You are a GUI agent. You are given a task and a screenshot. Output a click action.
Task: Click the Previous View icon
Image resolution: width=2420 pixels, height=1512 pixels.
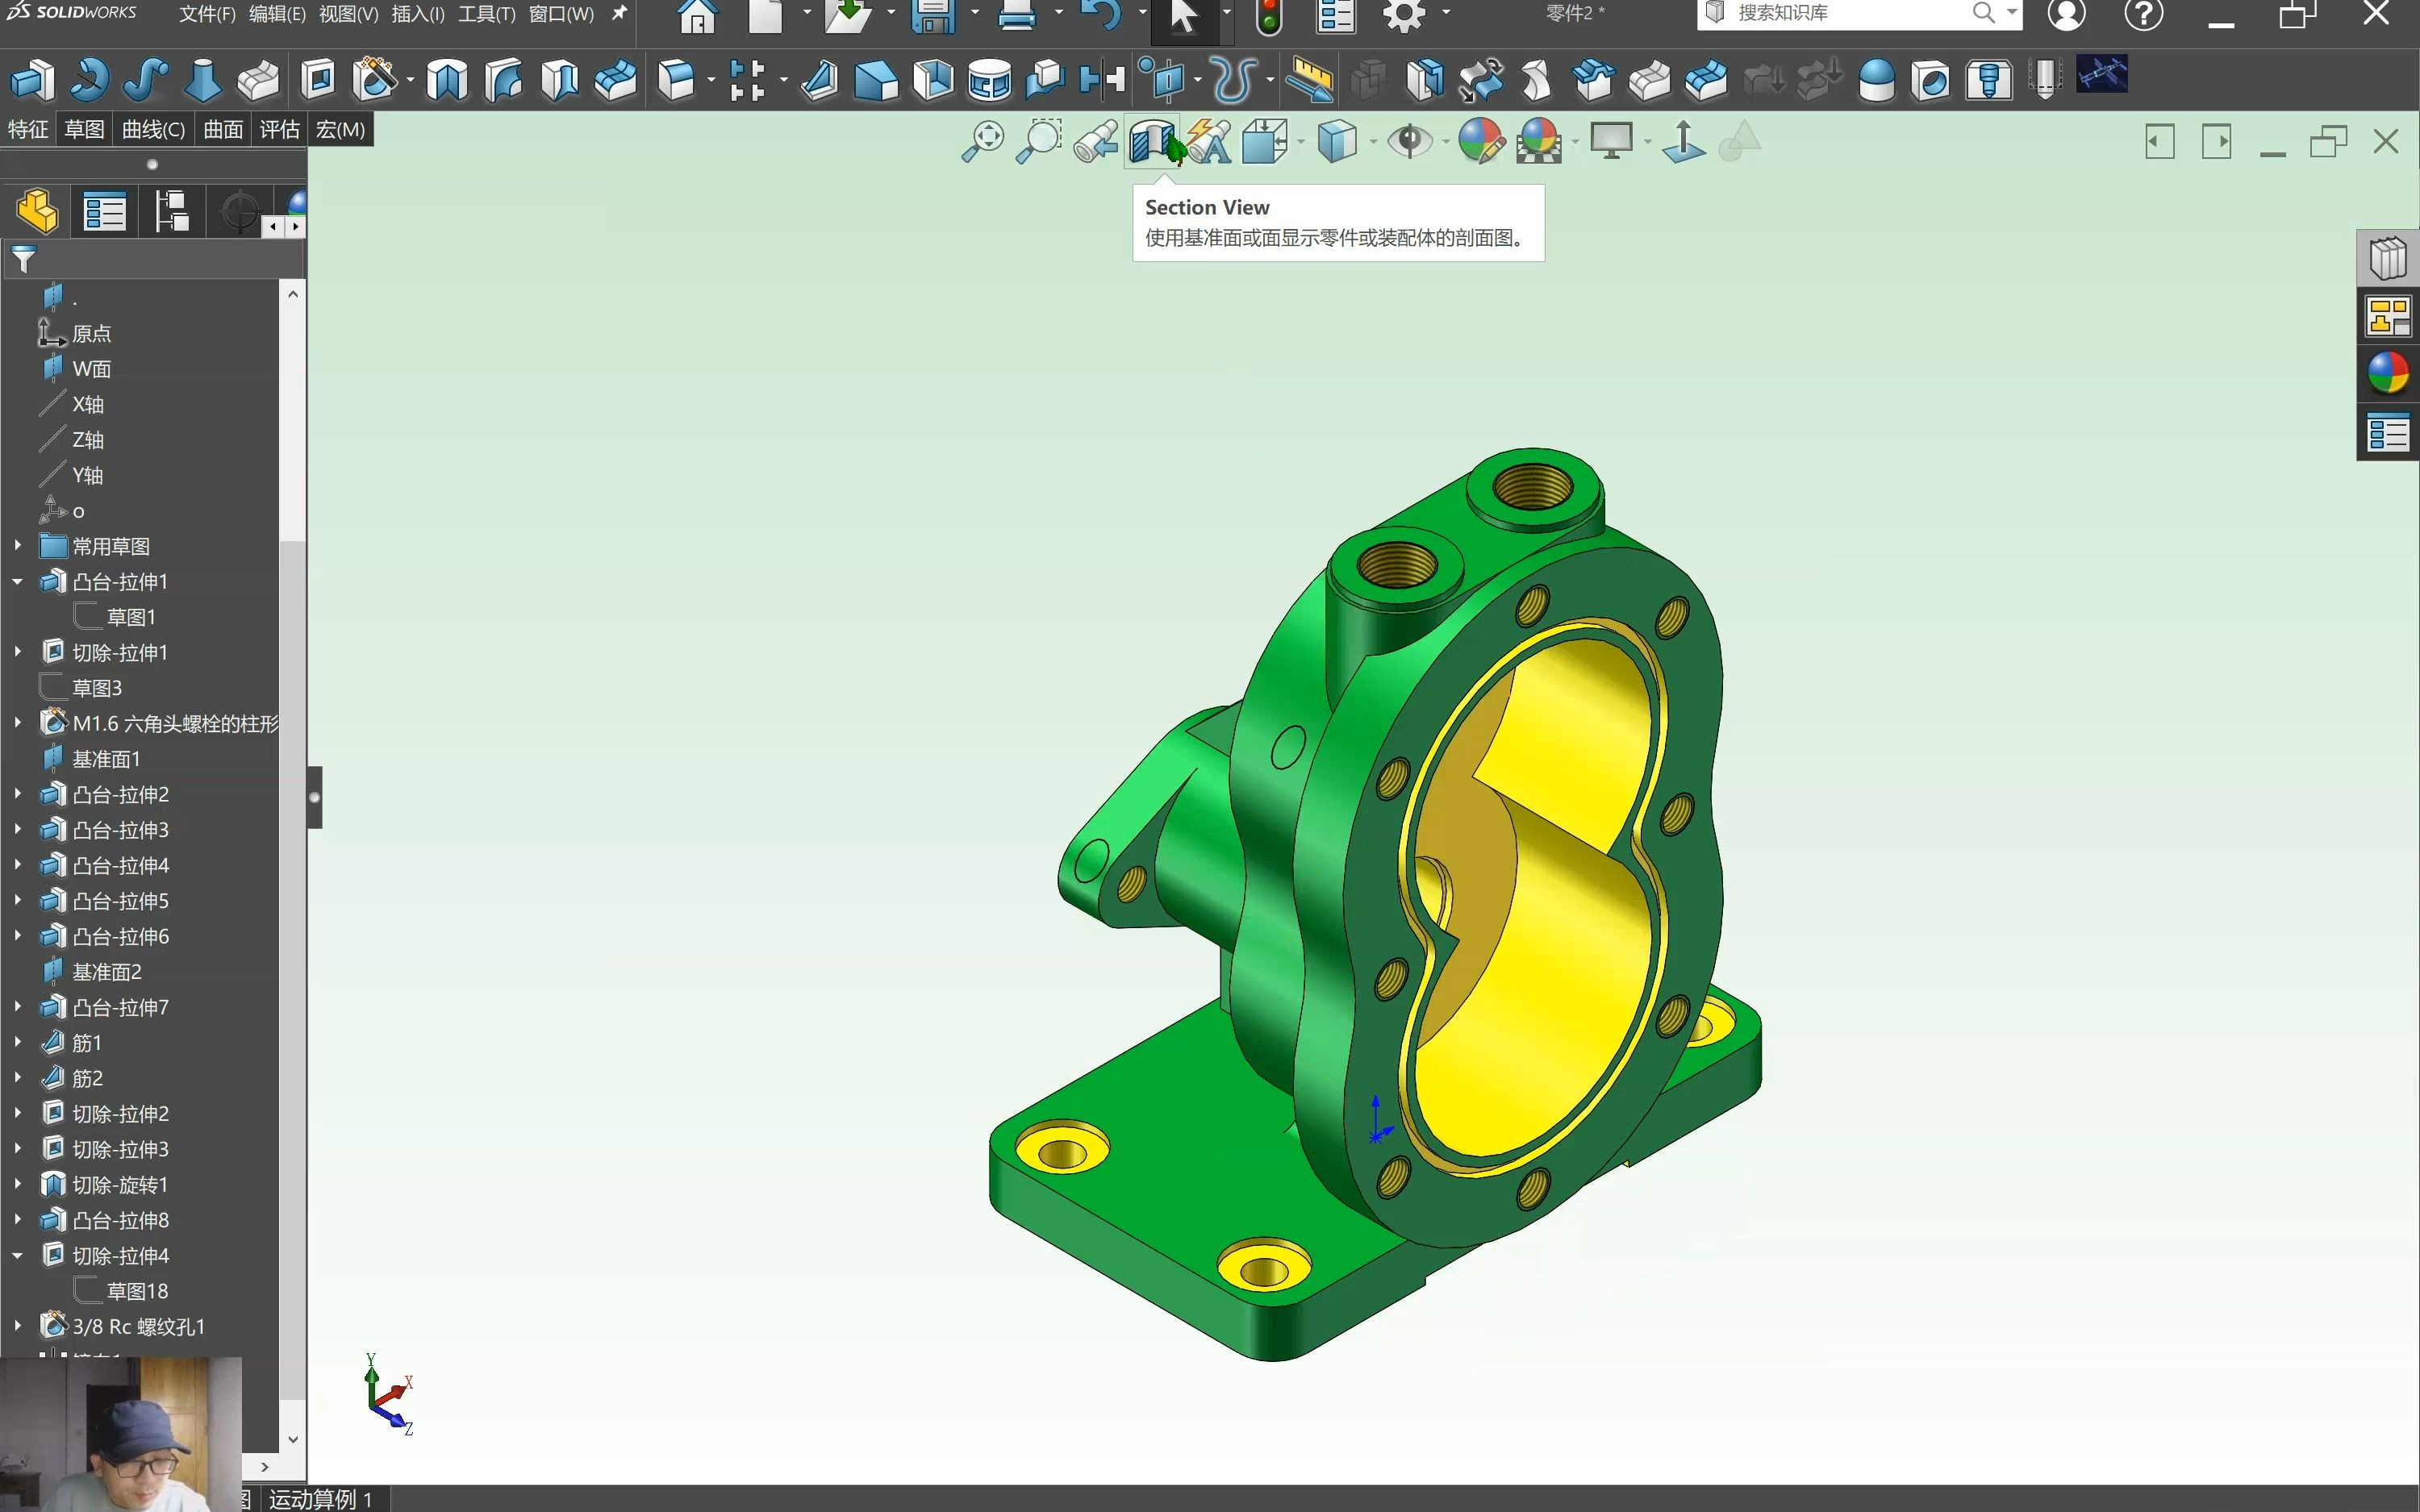(1095, 141)
